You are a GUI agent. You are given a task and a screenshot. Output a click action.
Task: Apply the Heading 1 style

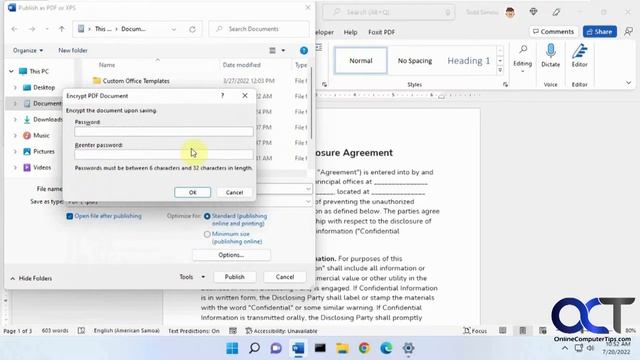point(469,60)
